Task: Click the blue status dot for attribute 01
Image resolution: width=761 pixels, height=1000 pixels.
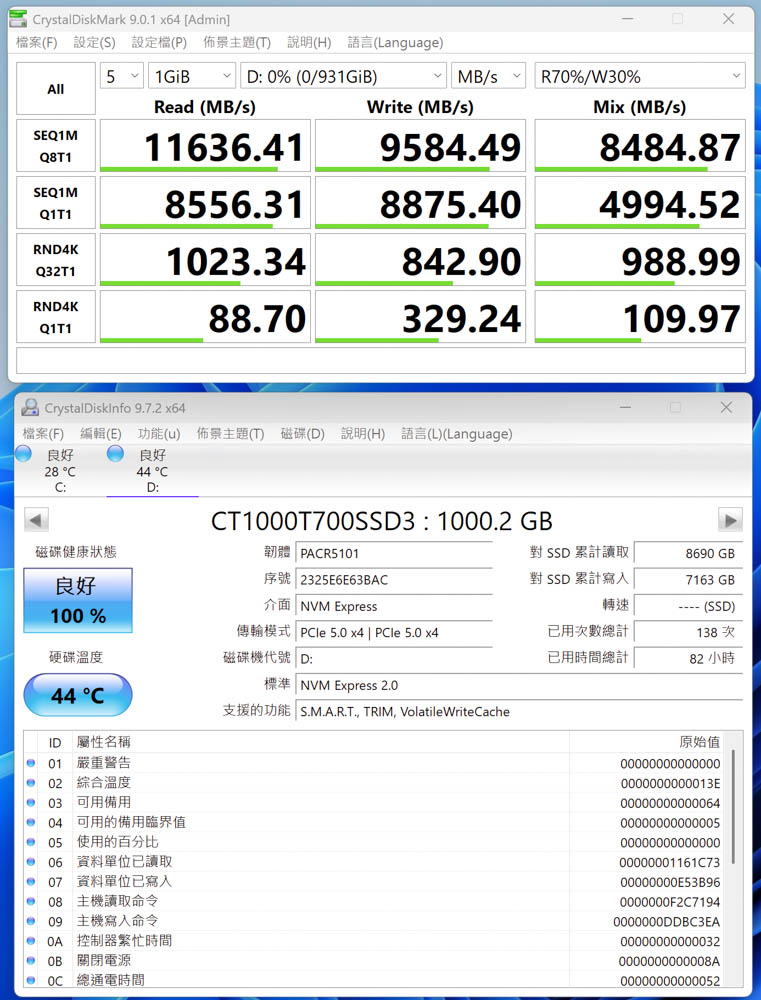Action: (31, 764)
